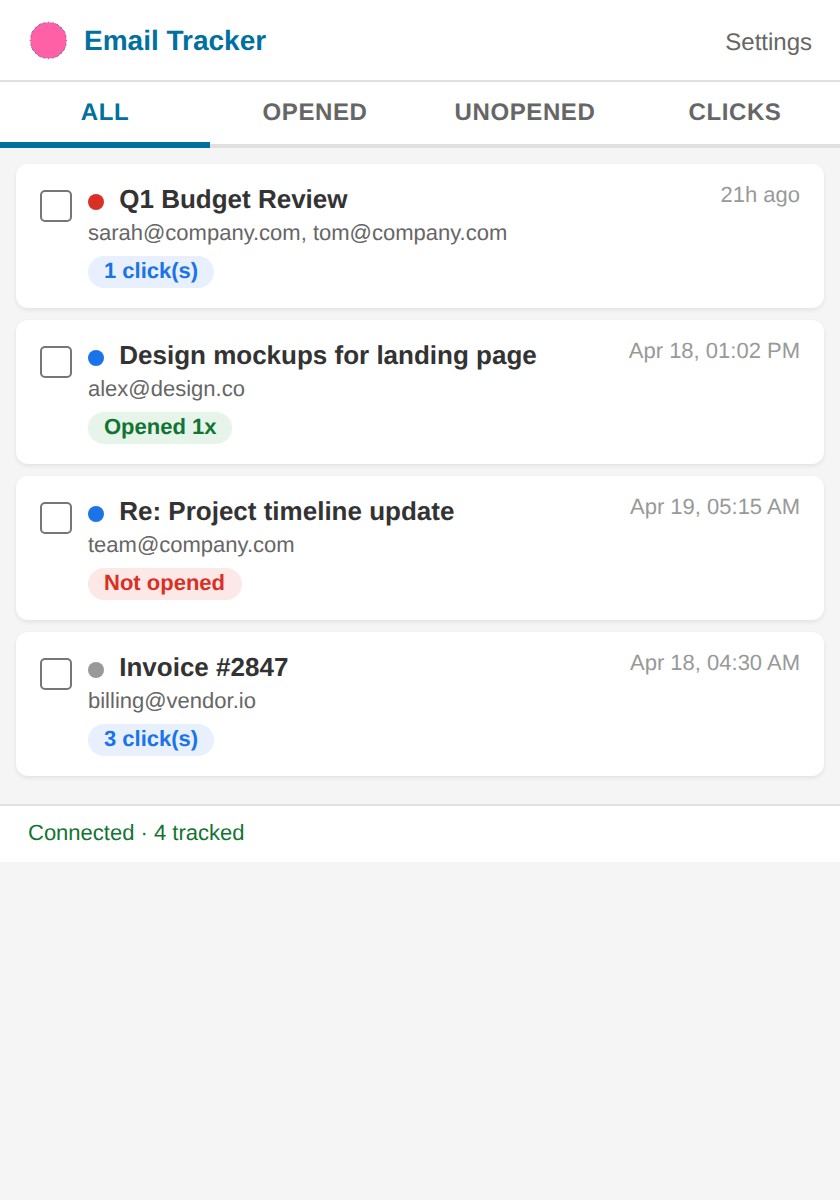Open the UNOPENED tab

[524, 112]
